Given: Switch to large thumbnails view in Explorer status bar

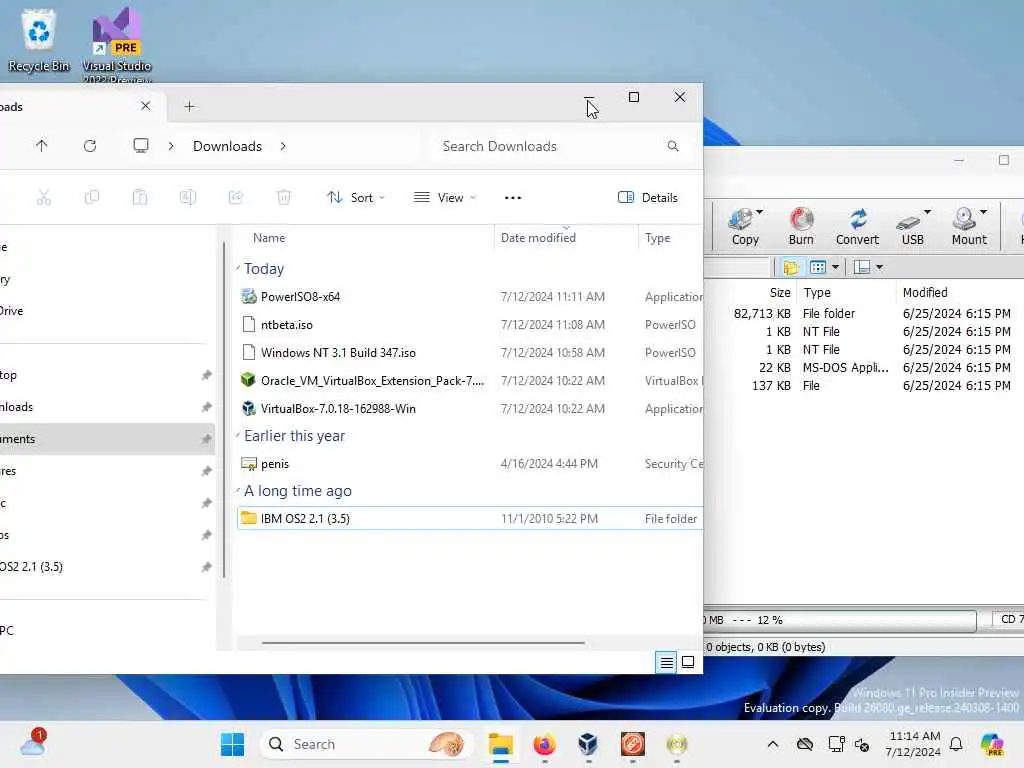Looking at the screenshot, I should pos(688,663).
